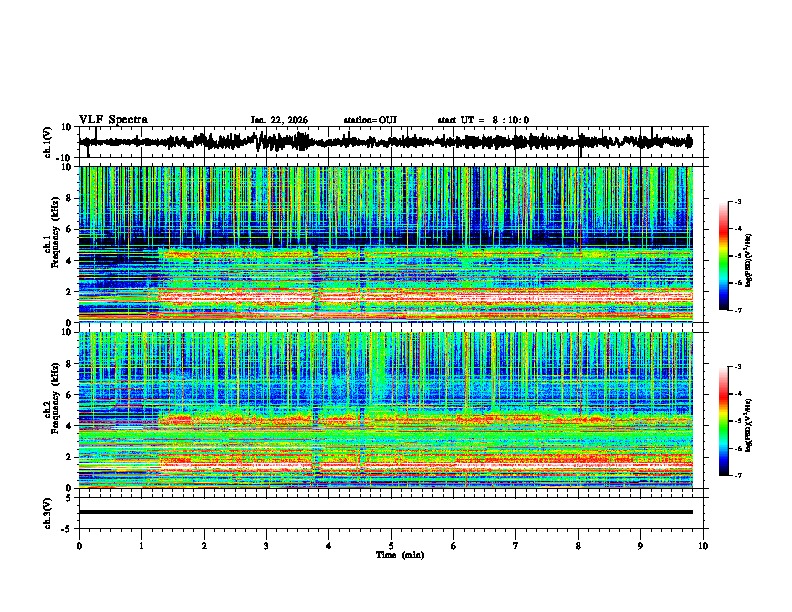Click the flat ch.3 voltage trace line
The image size is (792, 612).
[385, 512]
